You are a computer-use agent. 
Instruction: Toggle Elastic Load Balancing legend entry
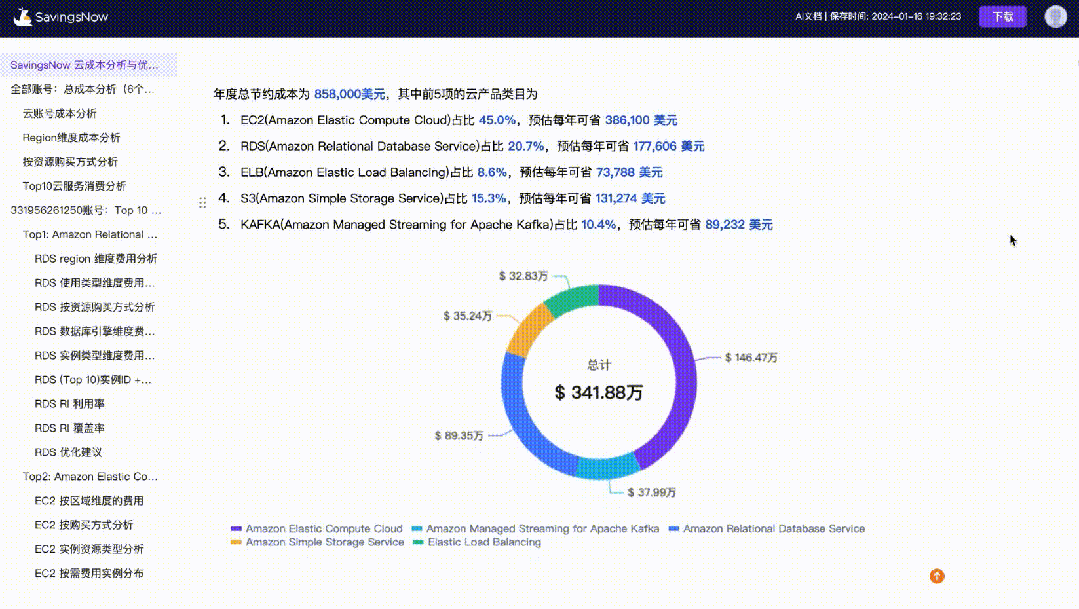coord(476,542)
